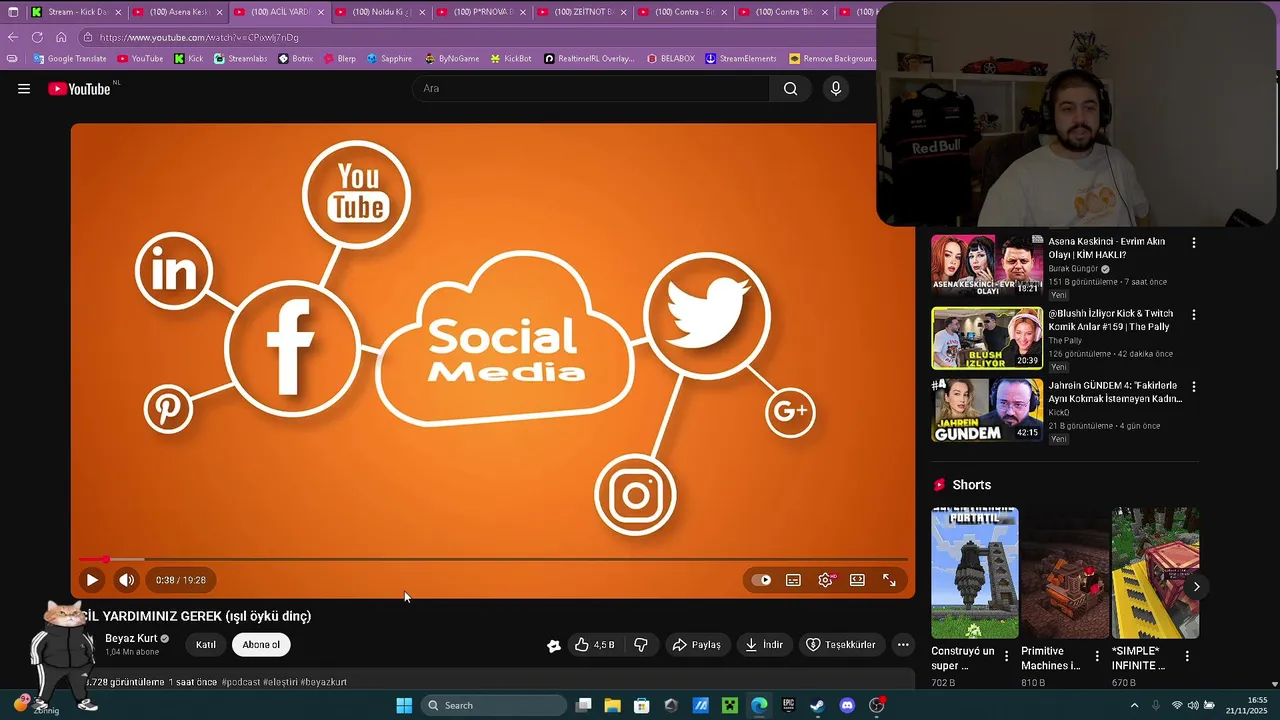Reload the page with refresh icon
The width and height of the screenshot is (1280, 720).
(37, 37)
